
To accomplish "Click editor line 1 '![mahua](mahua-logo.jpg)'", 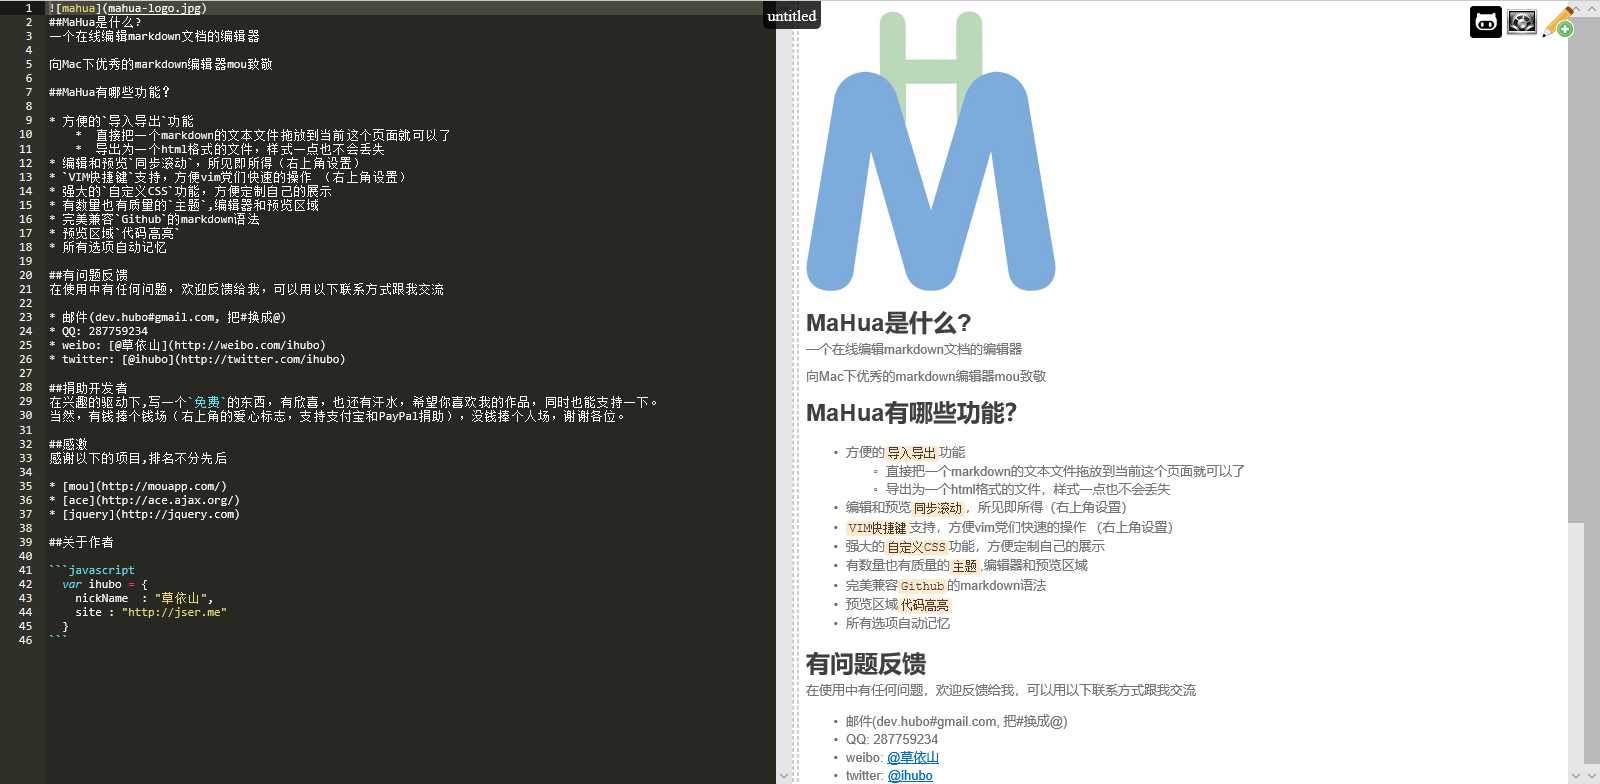I will (128, 8).
